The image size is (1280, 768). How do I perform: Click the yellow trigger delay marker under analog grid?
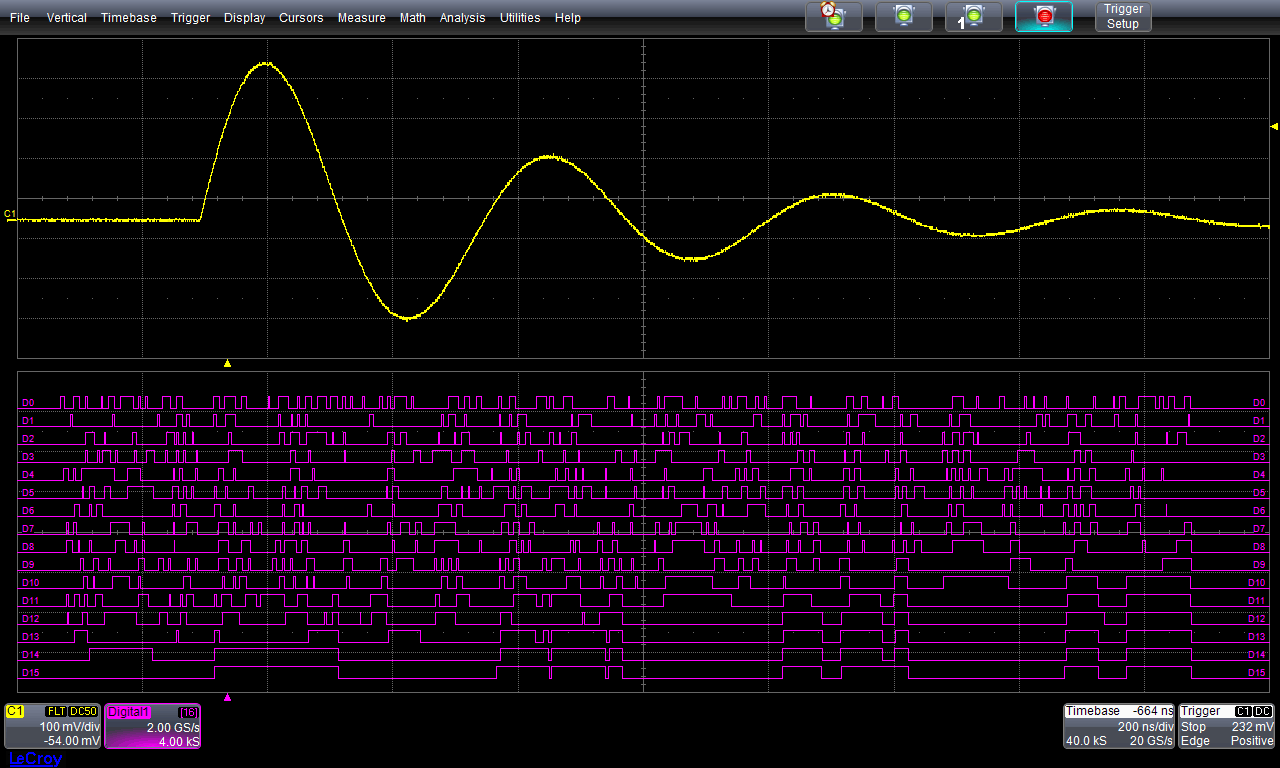pos(227,364)
